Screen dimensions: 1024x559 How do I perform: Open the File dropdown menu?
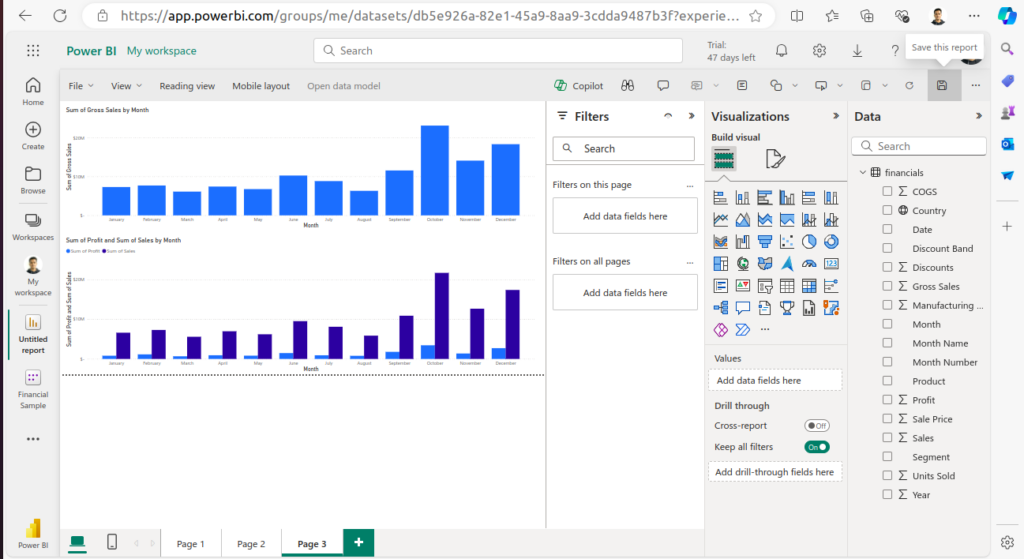coord(80,86)
